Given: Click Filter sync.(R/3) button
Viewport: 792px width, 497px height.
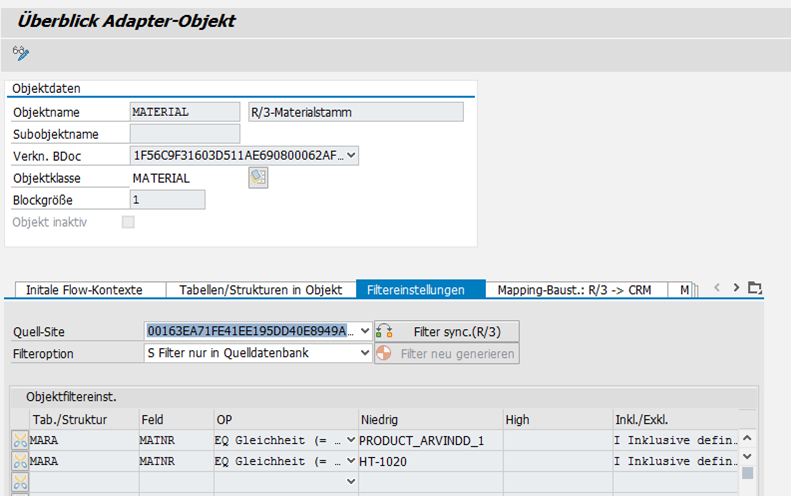Looking at the screenshot, I should pyautogui.click(x=447, y=331).
